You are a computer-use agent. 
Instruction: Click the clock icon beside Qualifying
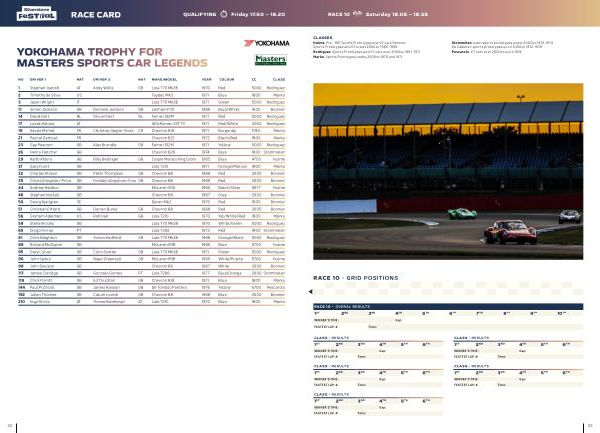point(223,14)
